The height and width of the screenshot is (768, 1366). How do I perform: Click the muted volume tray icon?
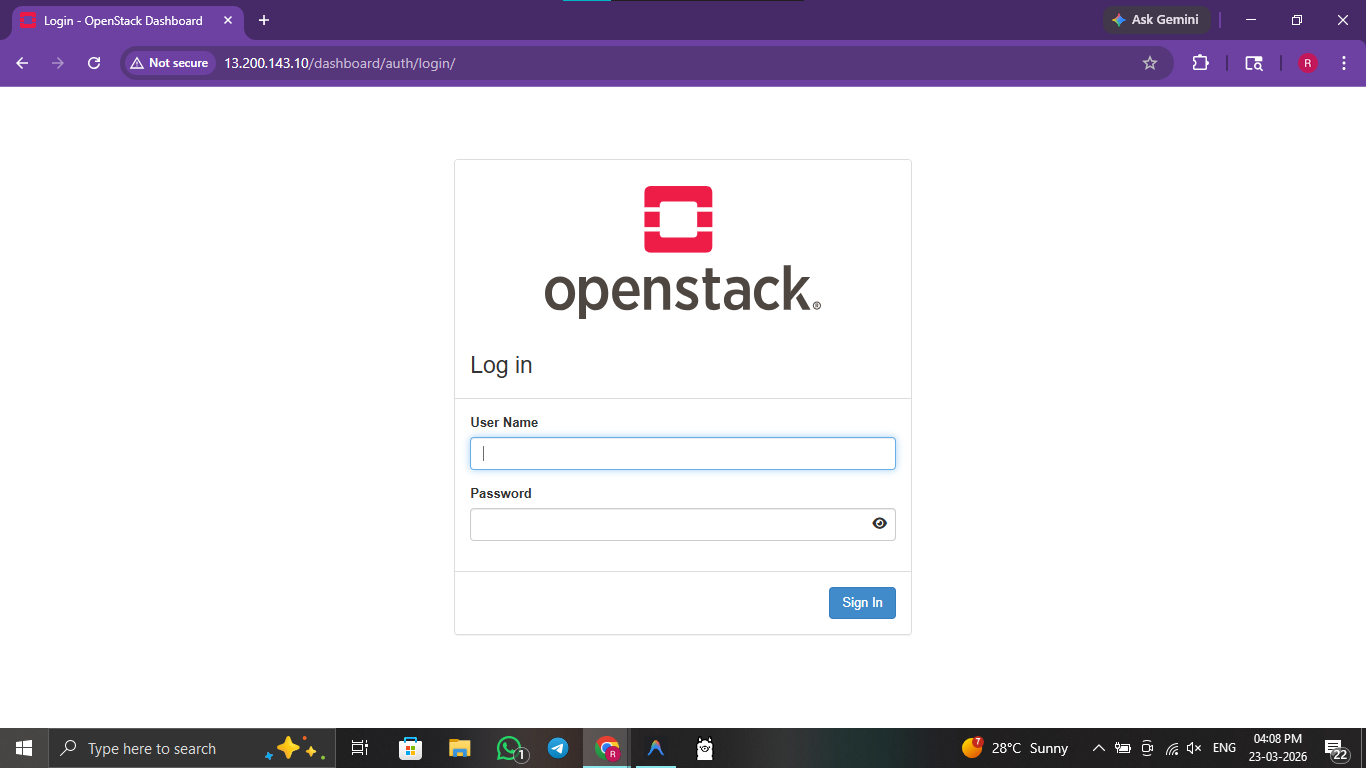[1194, 748]
